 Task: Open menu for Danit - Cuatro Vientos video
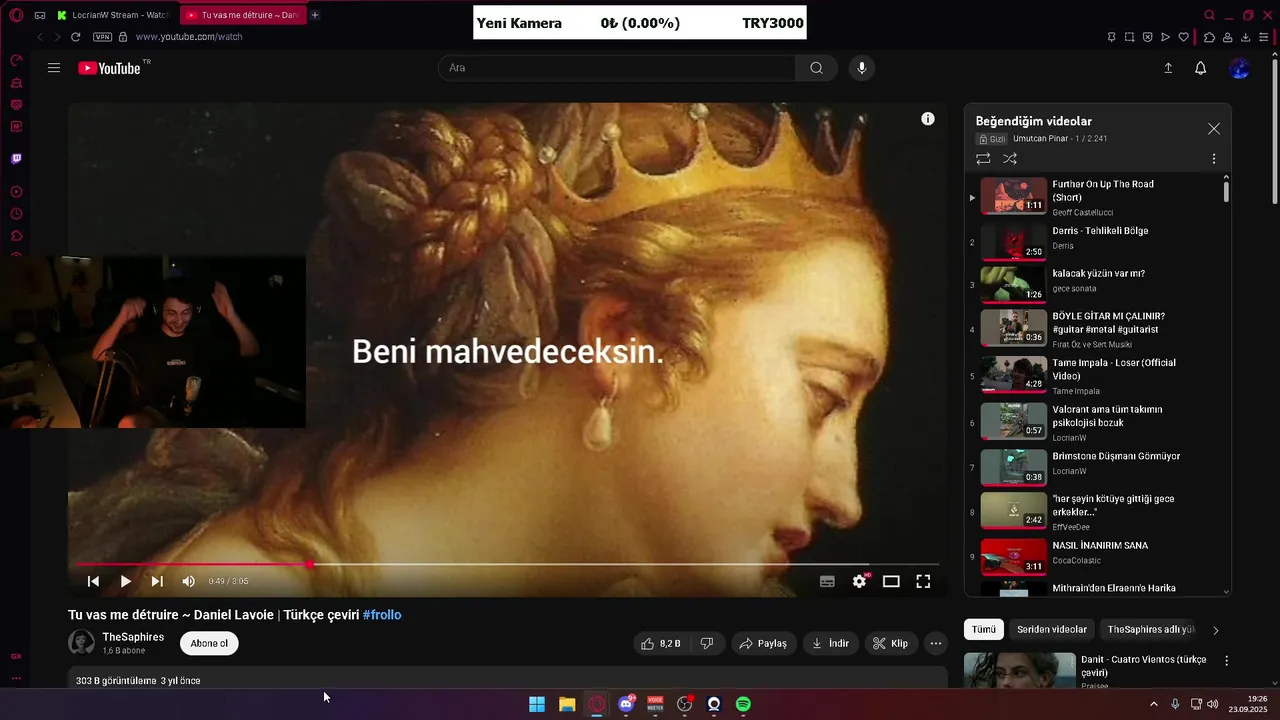pyautogui.click(x=1227, y=661)
